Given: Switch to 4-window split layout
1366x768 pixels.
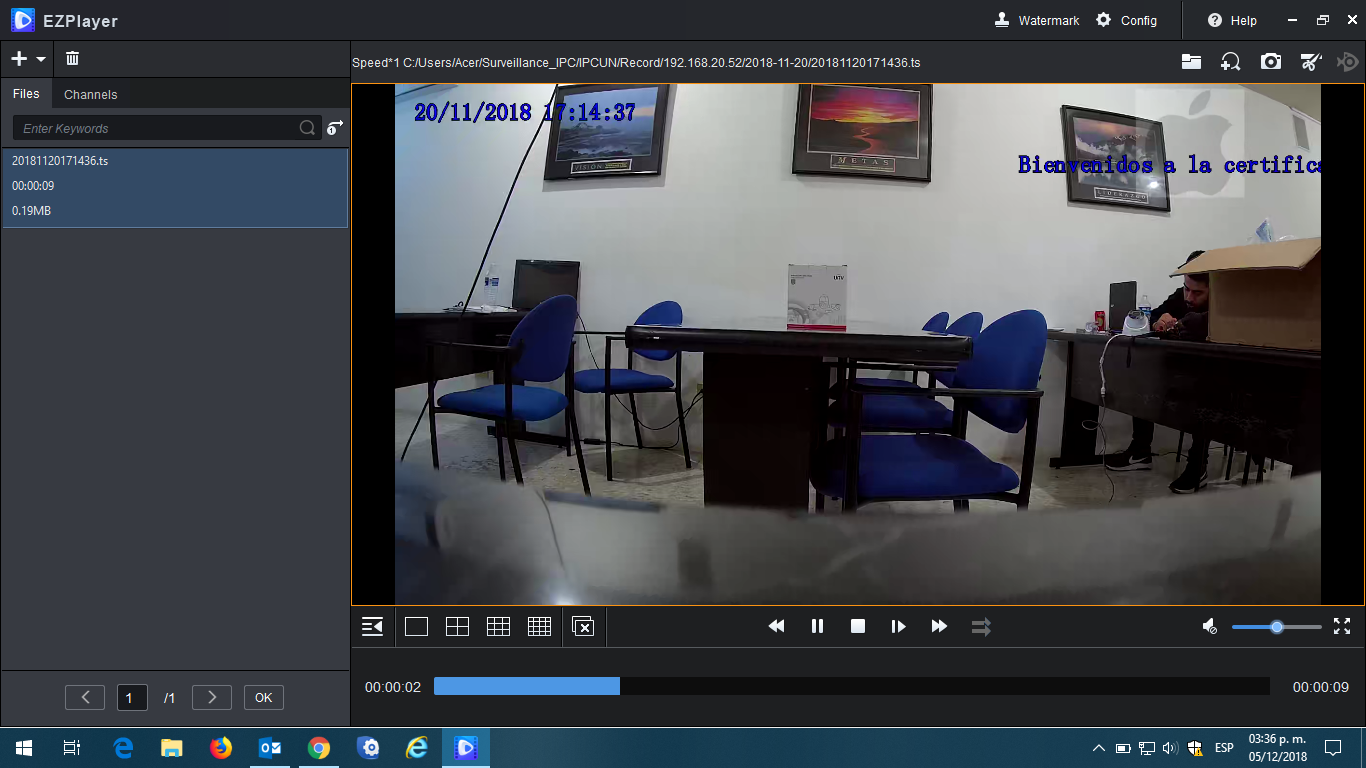Looking at the screenshot, I should (457, 626).
